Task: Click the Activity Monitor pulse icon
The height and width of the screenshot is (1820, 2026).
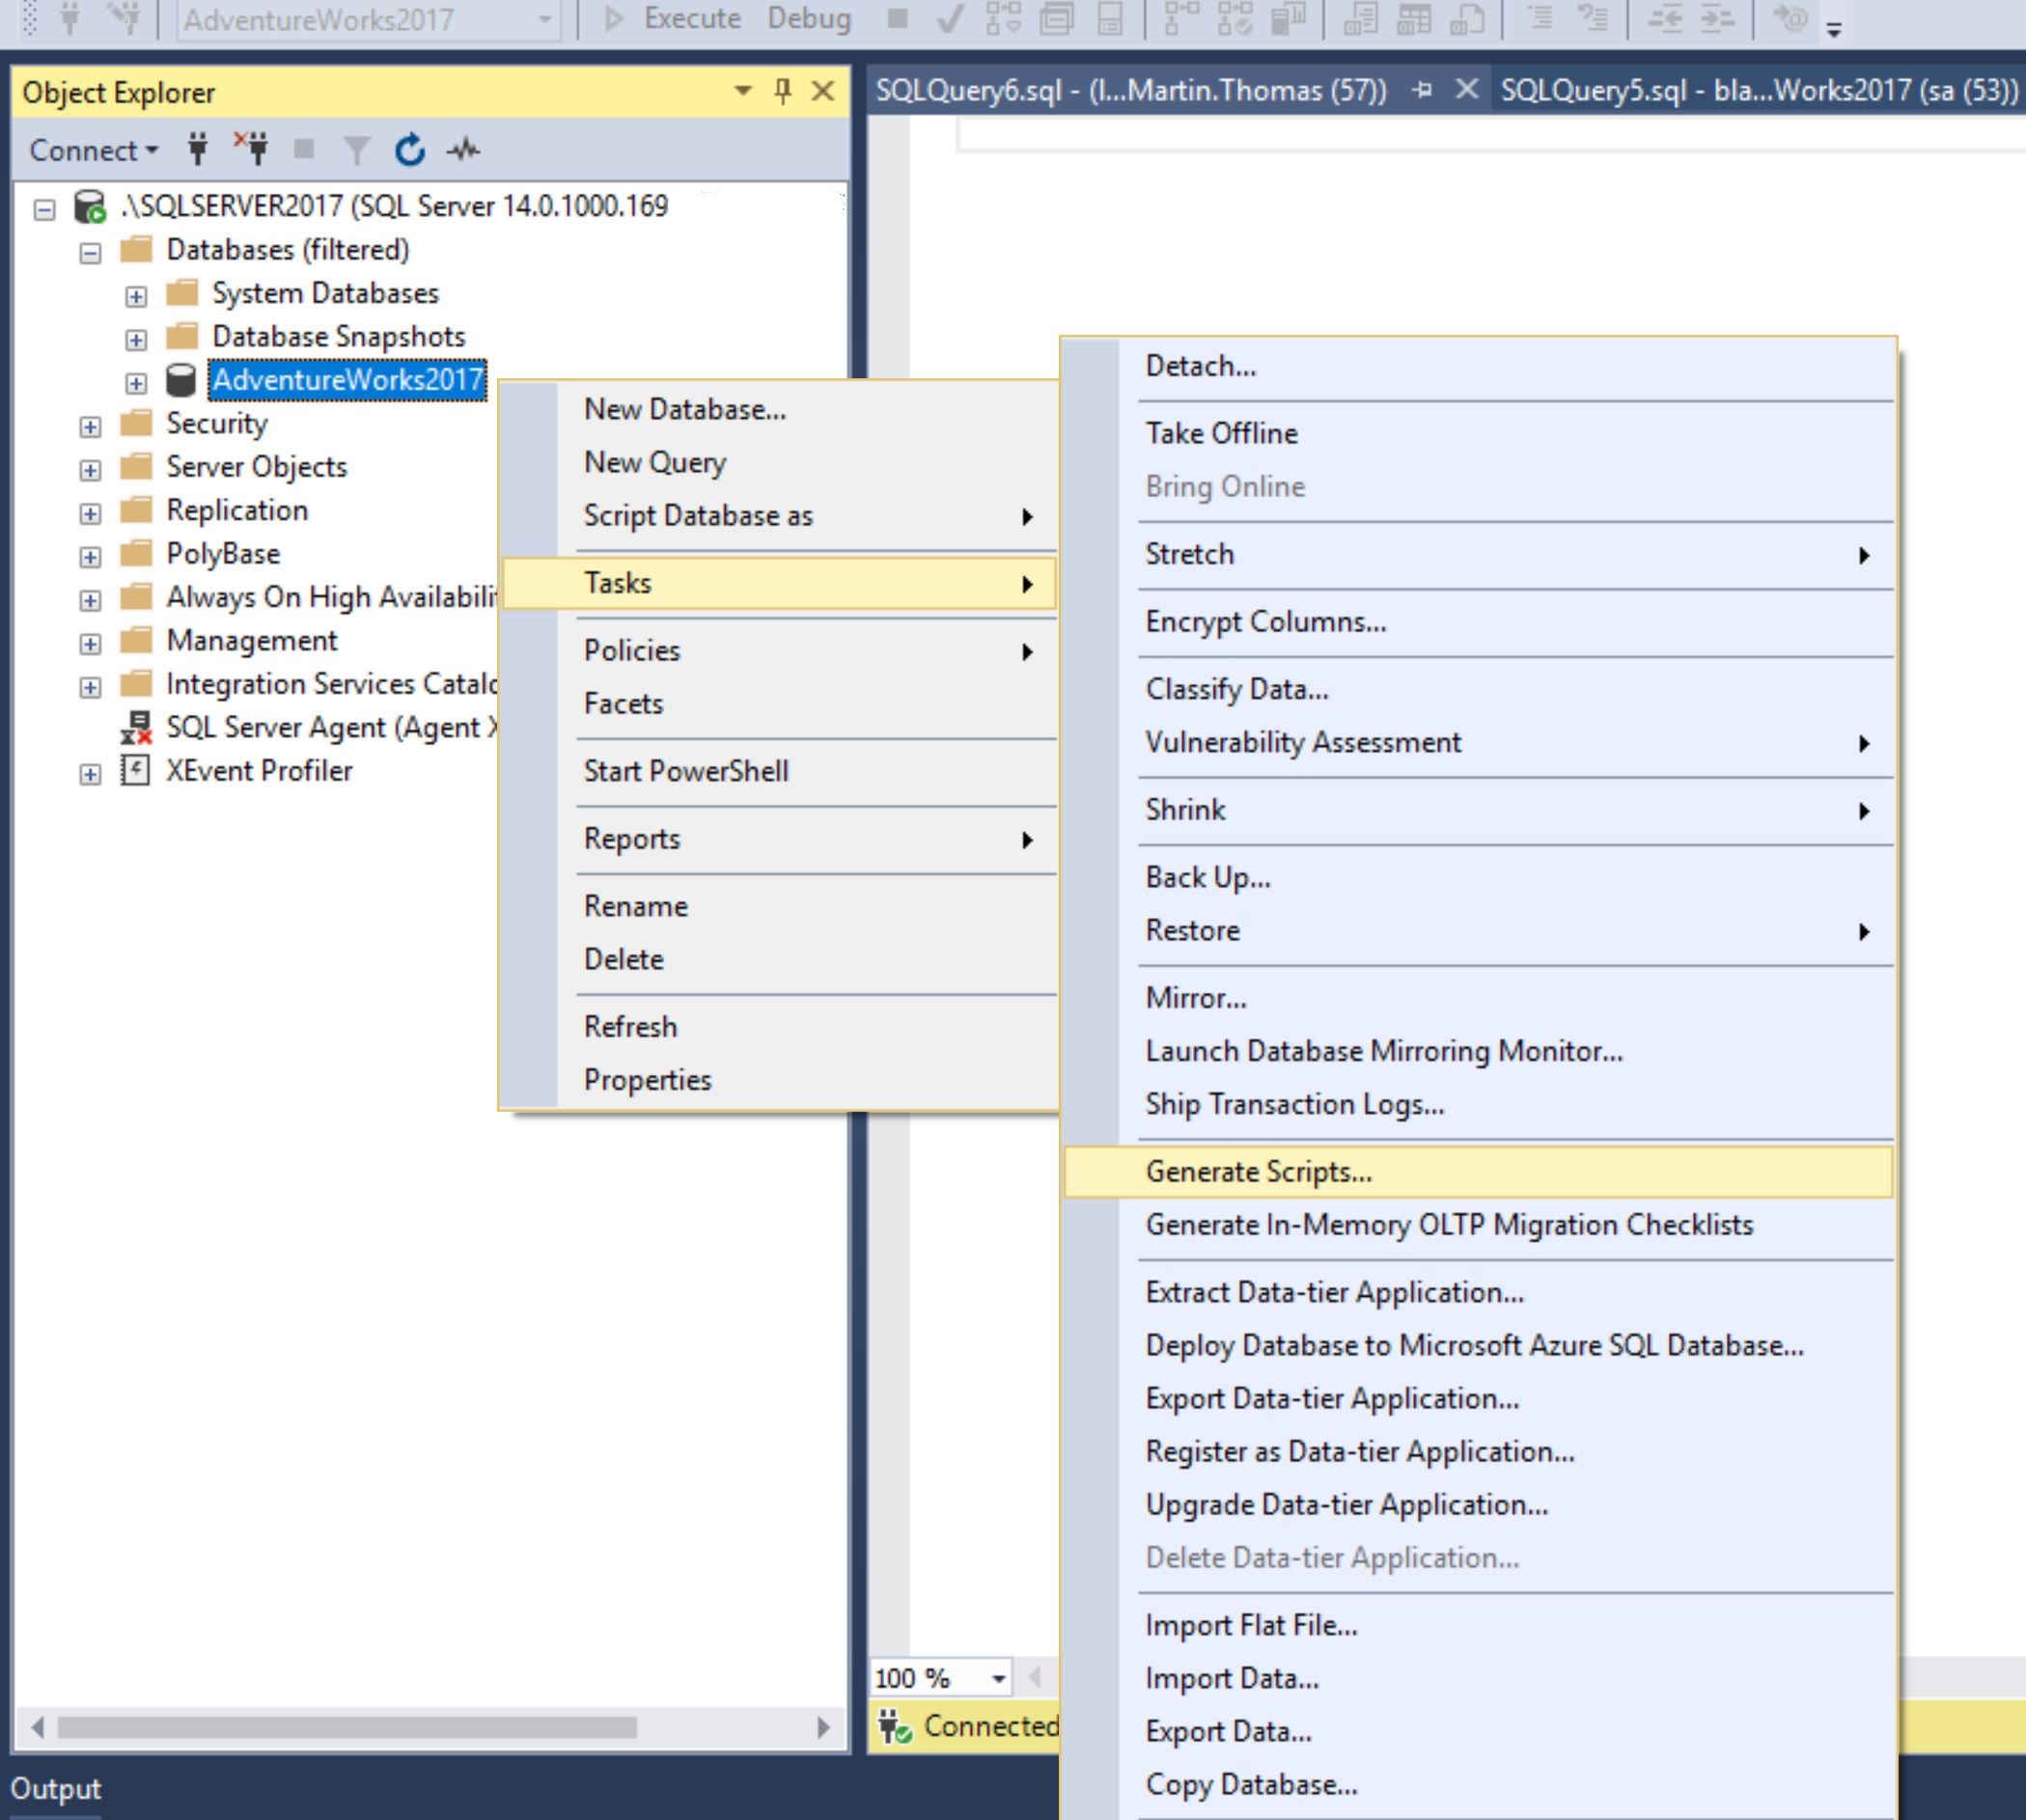Action: pyautogui.click(x=463, y=150)
